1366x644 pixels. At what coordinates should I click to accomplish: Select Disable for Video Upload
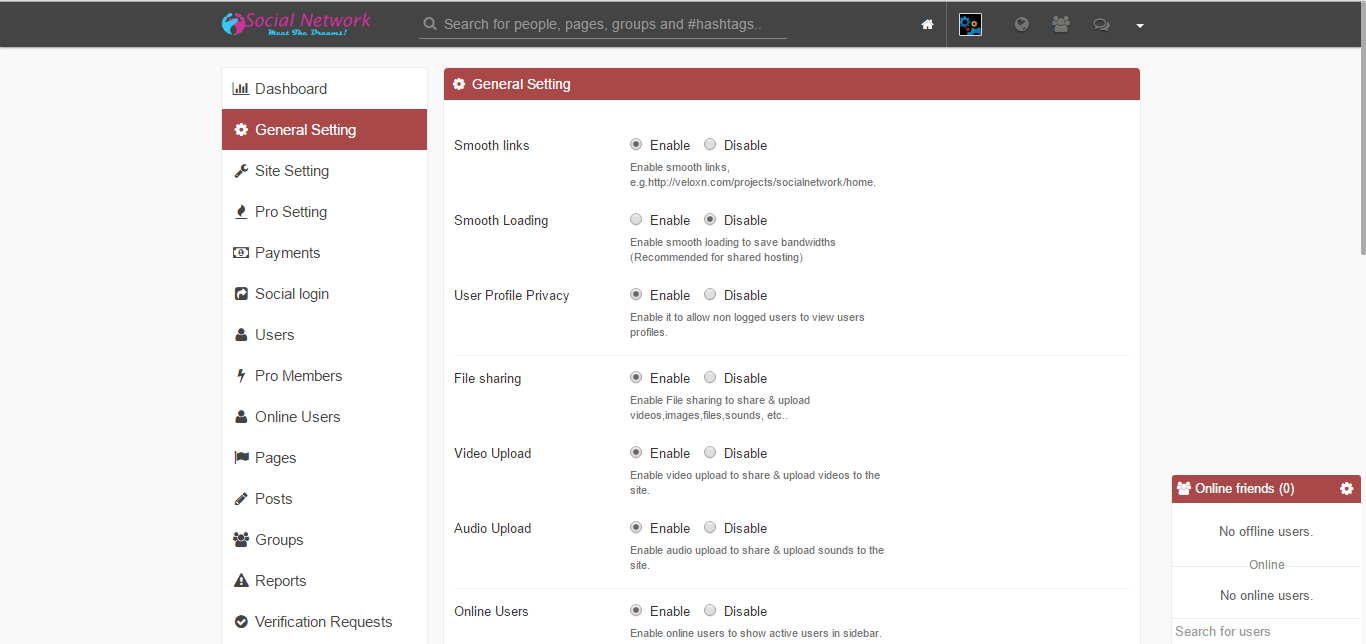point(710,453)
